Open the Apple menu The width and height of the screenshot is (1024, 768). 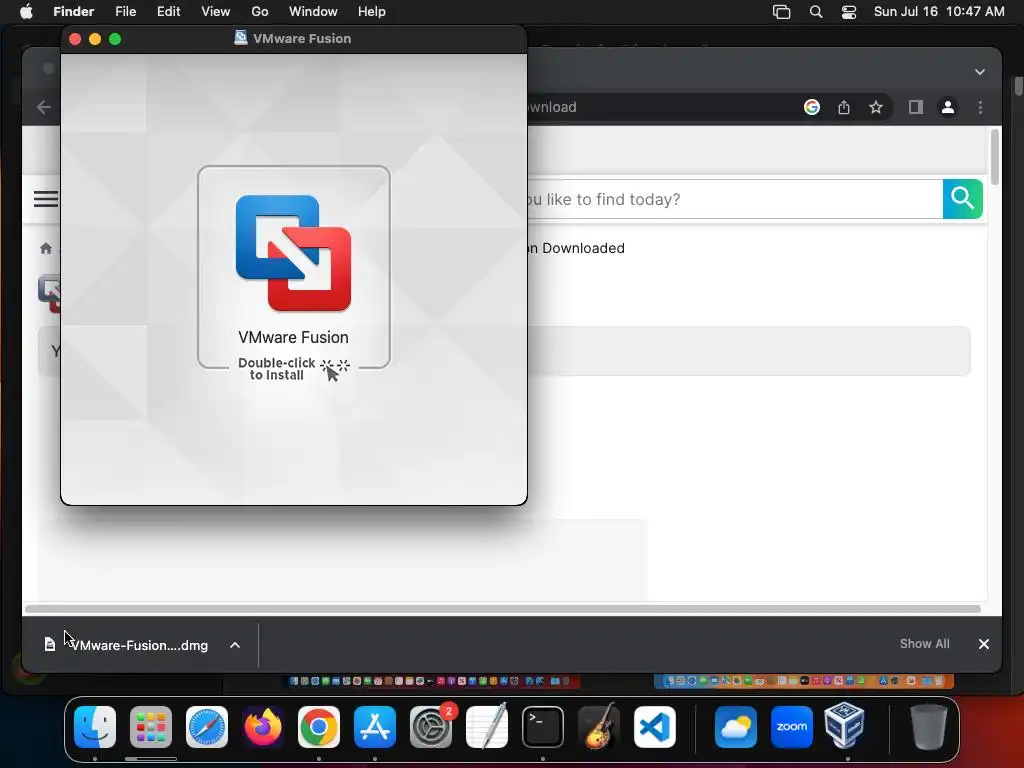pos(26,12)
